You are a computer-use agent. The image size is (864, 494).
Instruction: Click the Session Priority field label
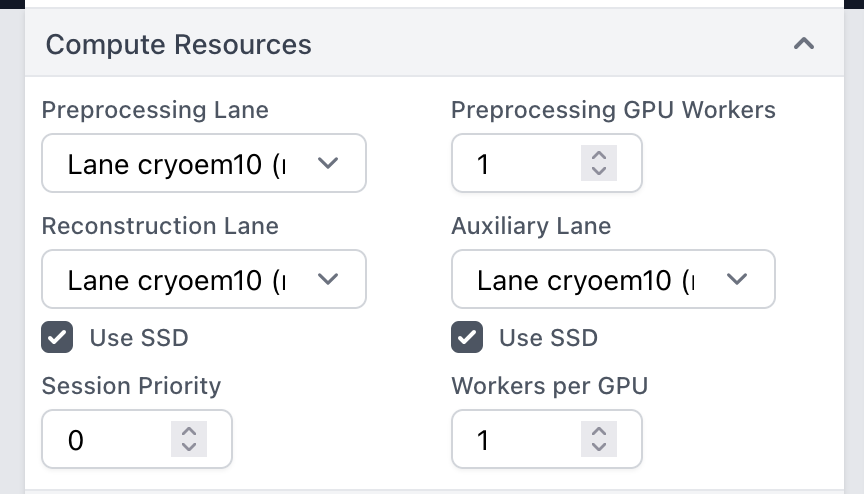coord(131,386)
